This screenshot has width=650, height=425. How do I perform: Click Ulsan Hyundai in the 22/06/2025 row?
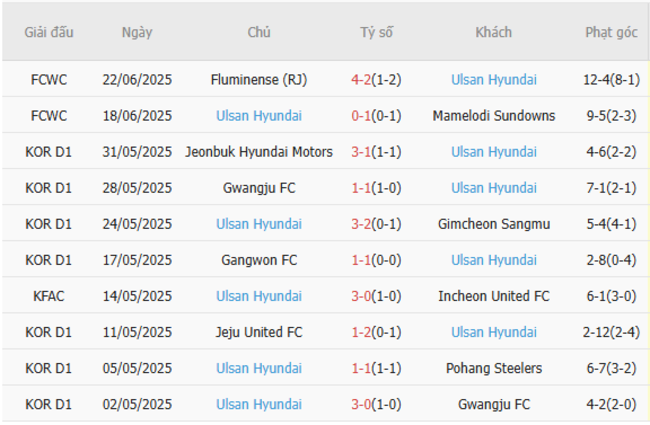click(x=494, y=79)
